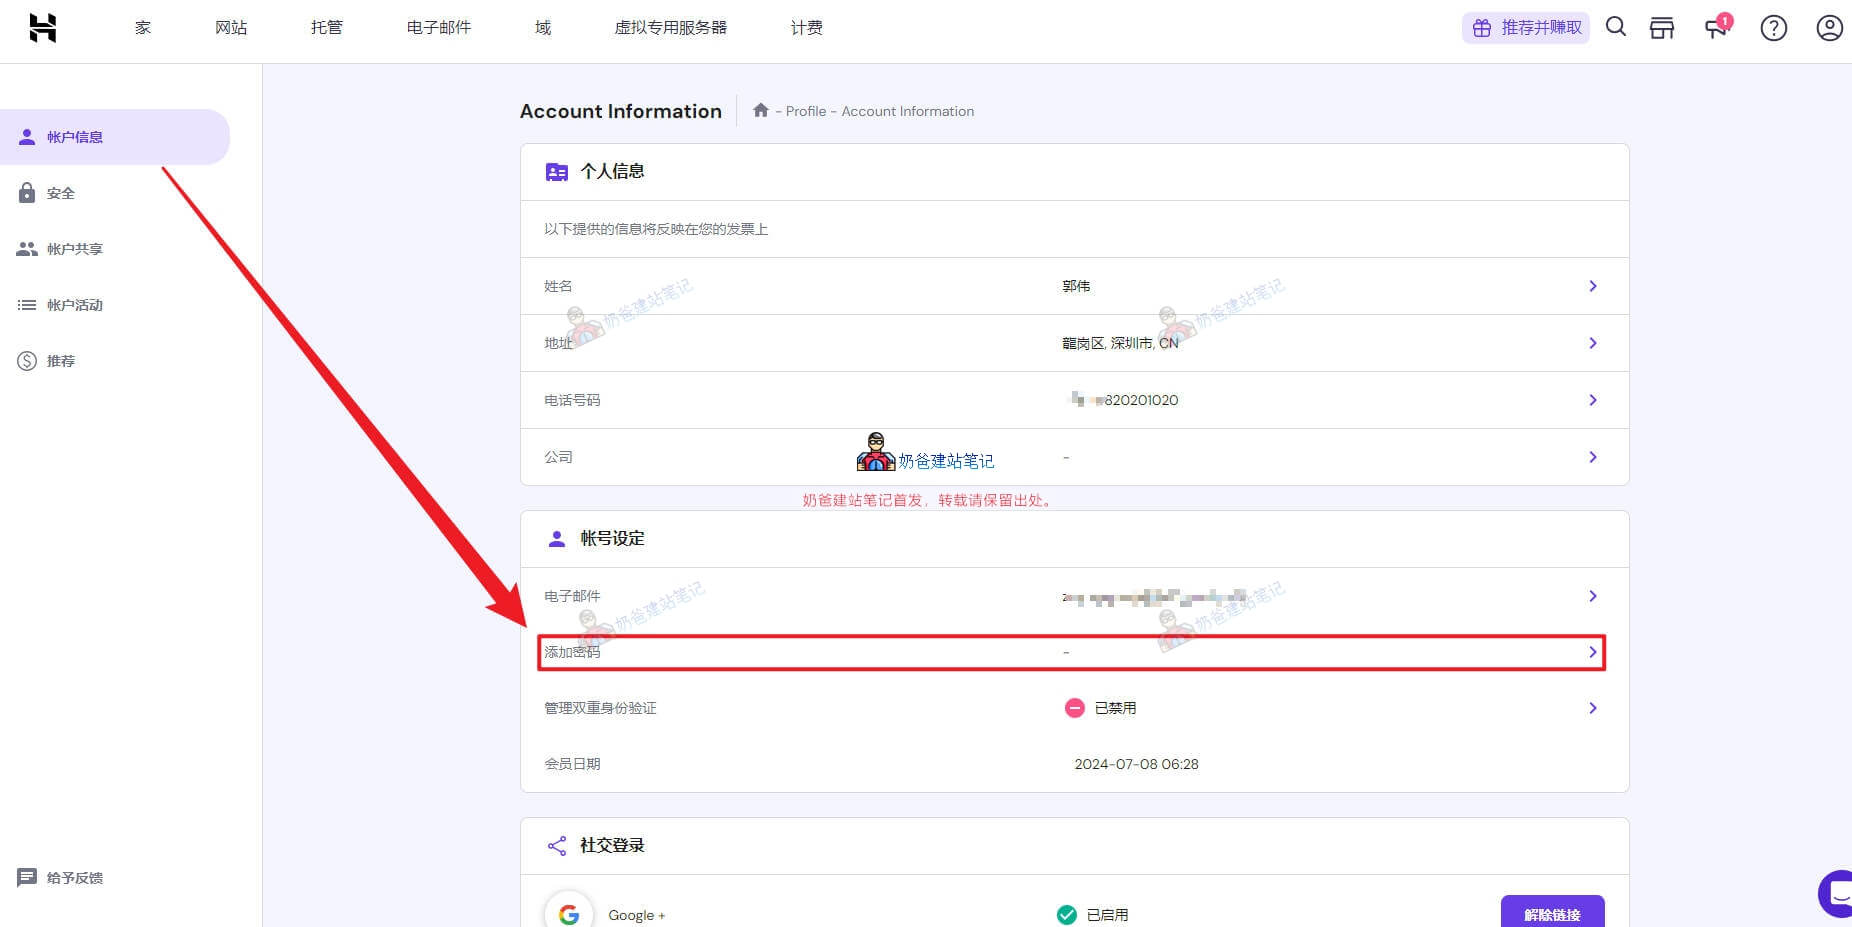Click the breadcrumb home icon
Image resolution: width=1852 pixels, height=927 pixels.
(761, 111)
